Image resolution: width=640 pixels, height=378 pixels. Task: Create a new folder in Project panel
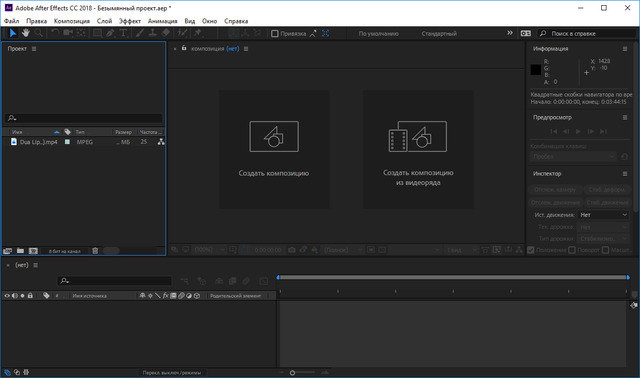click(x=20, y=251)
